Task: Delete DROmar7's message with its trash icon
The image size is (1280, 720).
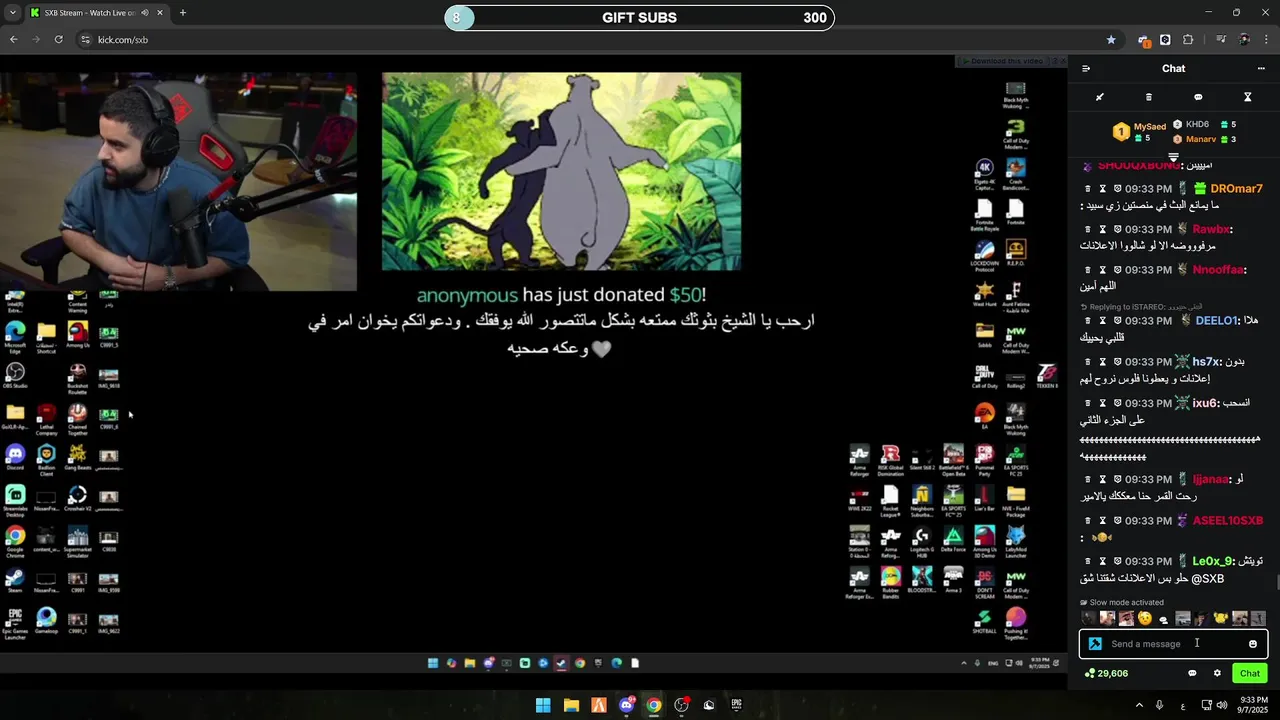Action: point(1088,188)
